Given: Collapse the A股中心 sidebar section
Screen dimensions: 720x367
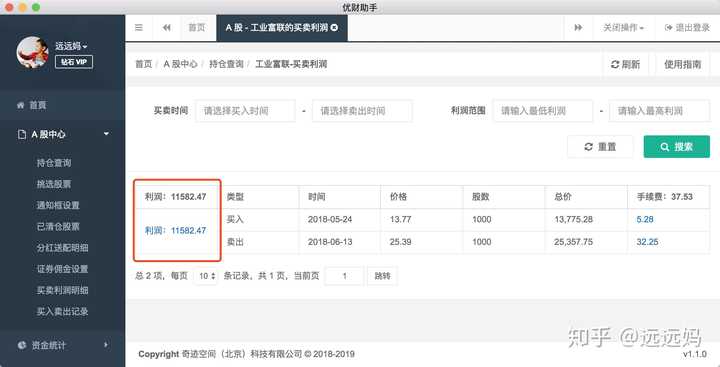Looking at the screenshot, I should [62, 135].
